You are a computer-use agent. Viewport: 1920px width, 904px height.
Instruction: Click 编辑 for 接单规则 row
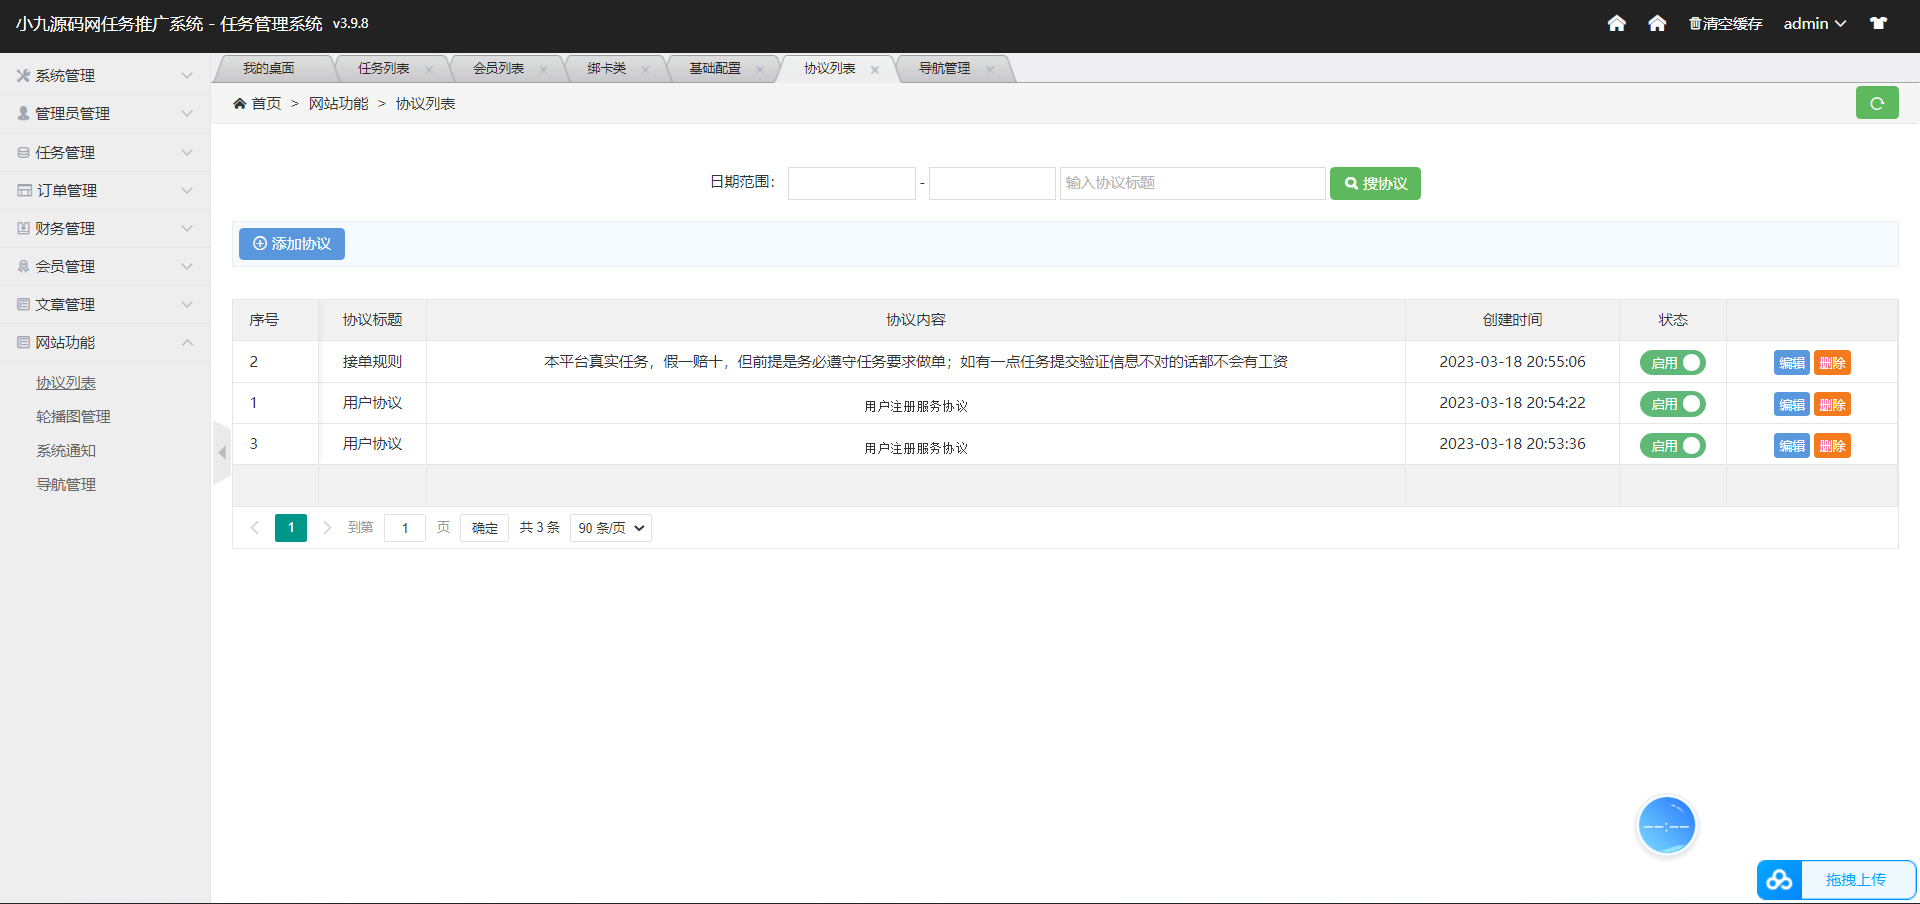pyautogui.click(x=1792, y=363)
